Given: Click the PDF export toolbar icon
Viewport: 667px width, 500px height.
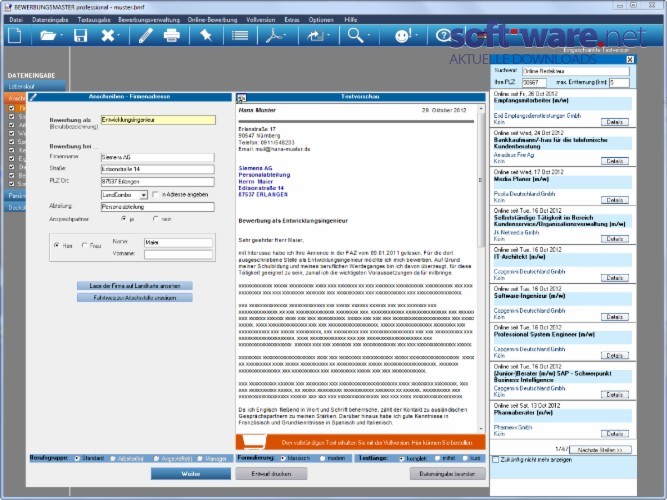Looking at the screenshot, I should (x=274, y=35).
